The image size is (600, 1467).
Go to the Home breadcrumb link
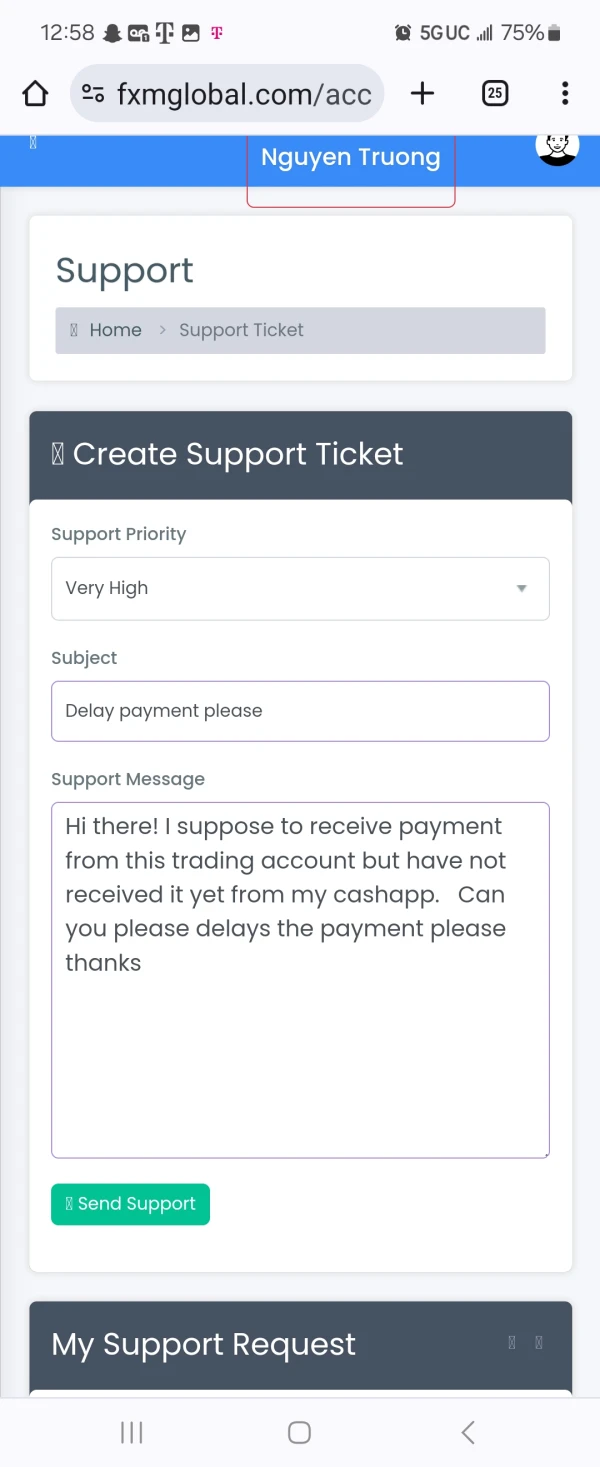(115, 330)
